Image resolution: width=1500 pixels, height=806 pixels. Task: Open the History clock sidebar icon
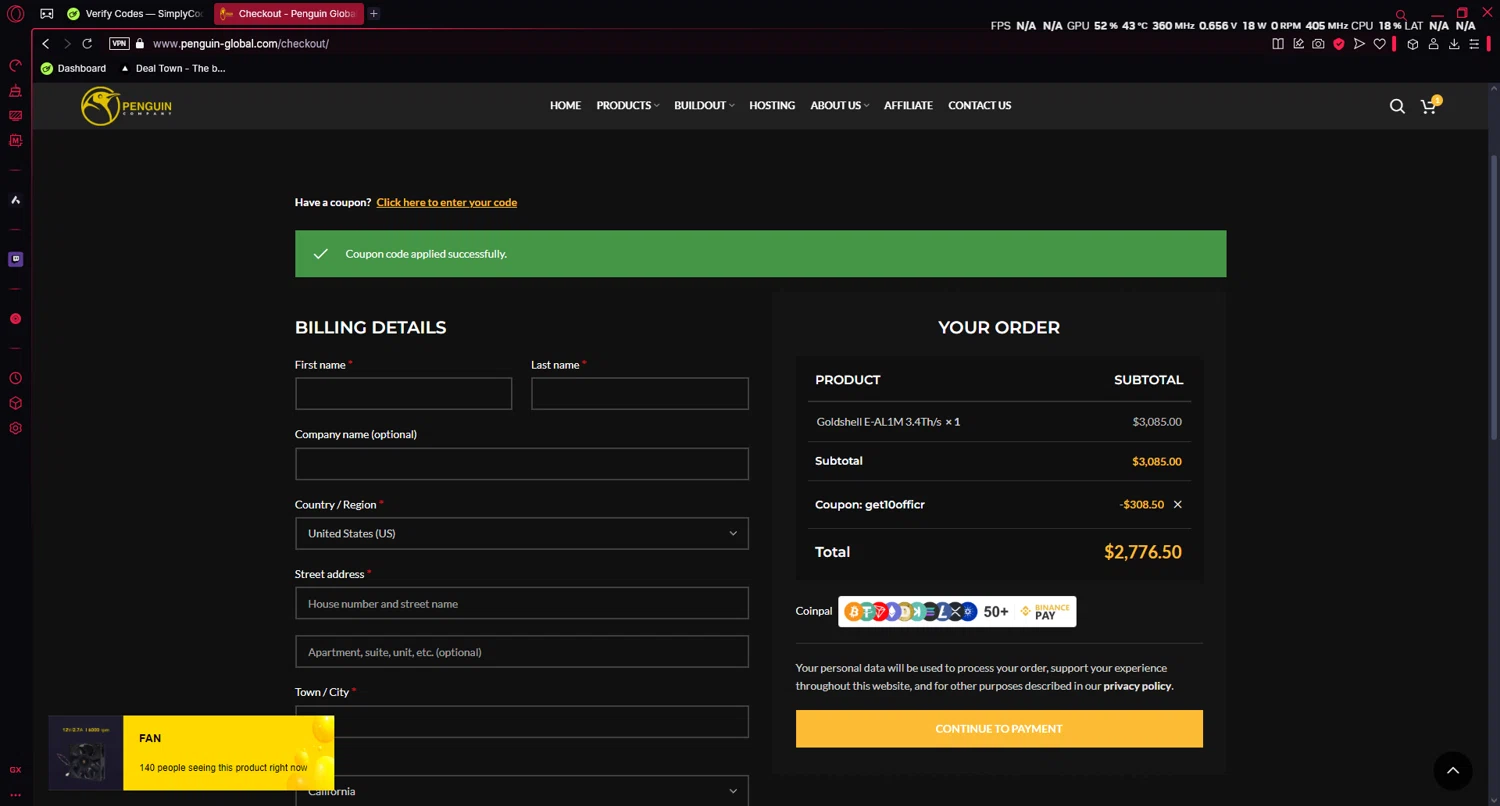coord(15,378)
